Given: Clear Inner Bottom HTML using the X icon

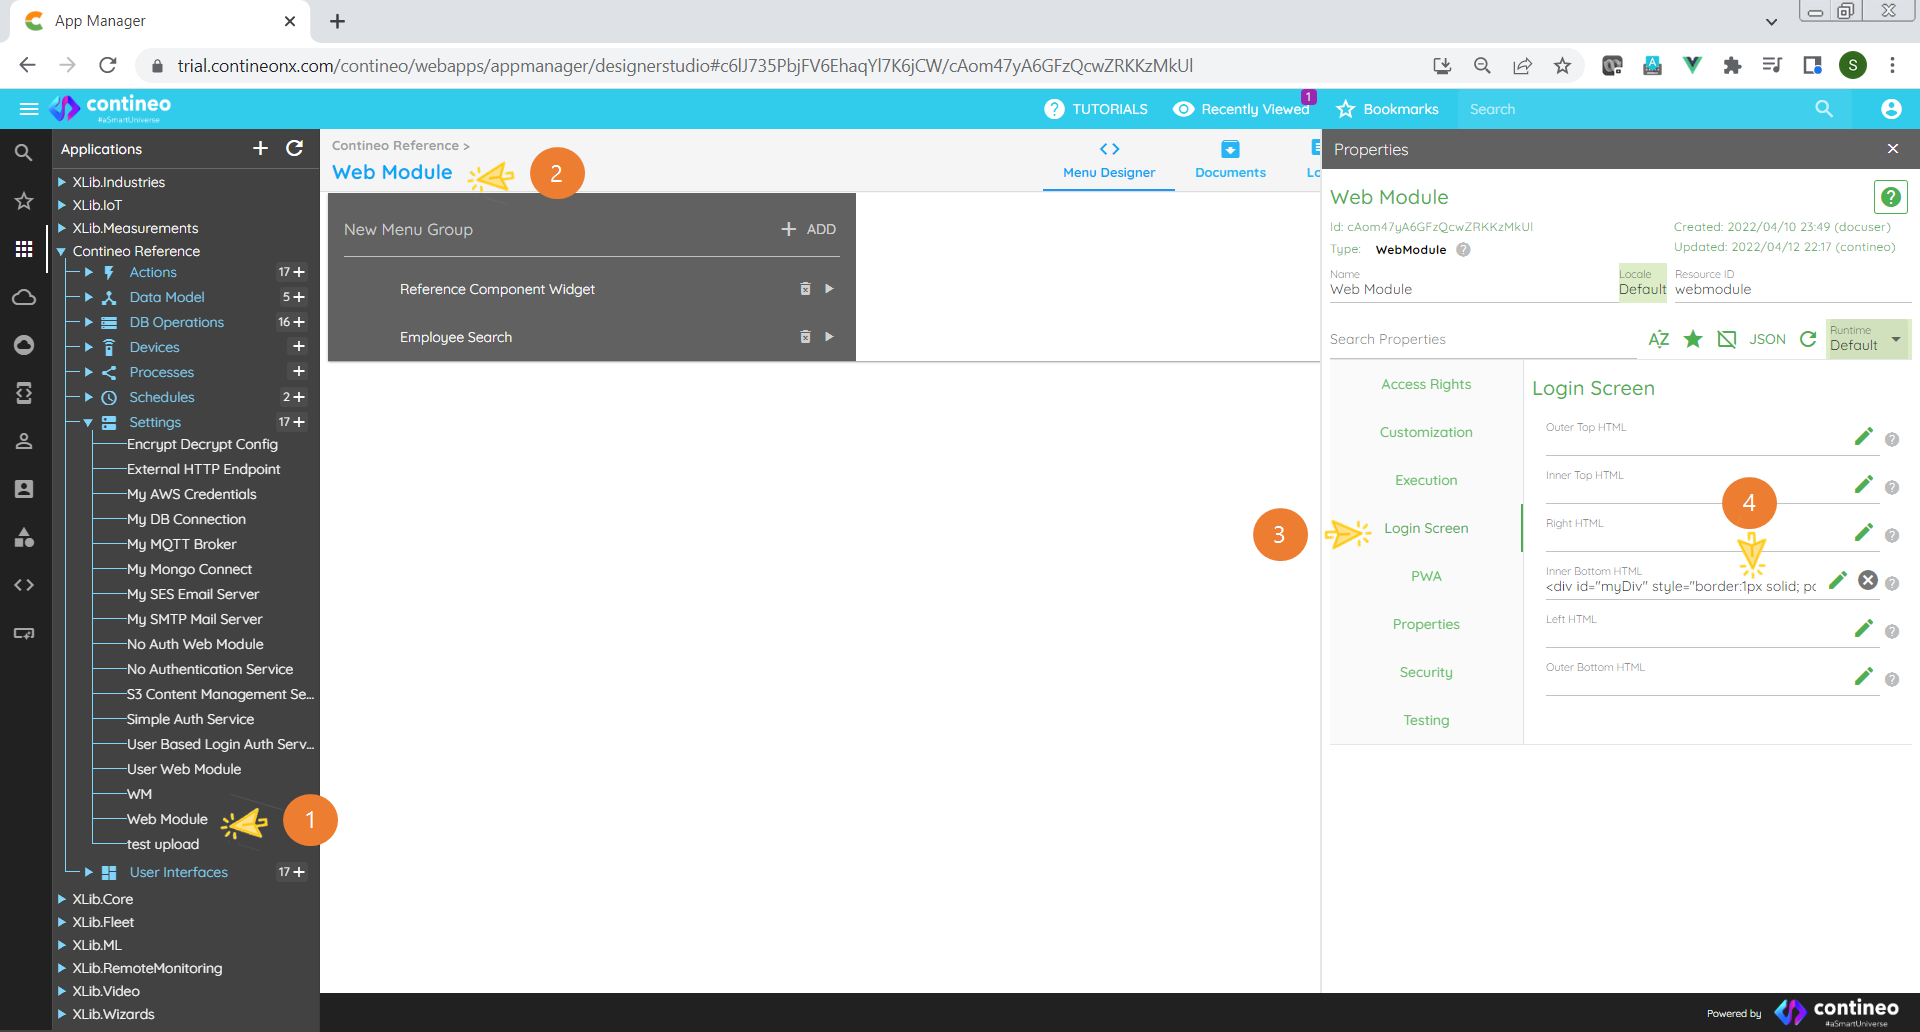Looking at the screenshot, I should 1868,580.
